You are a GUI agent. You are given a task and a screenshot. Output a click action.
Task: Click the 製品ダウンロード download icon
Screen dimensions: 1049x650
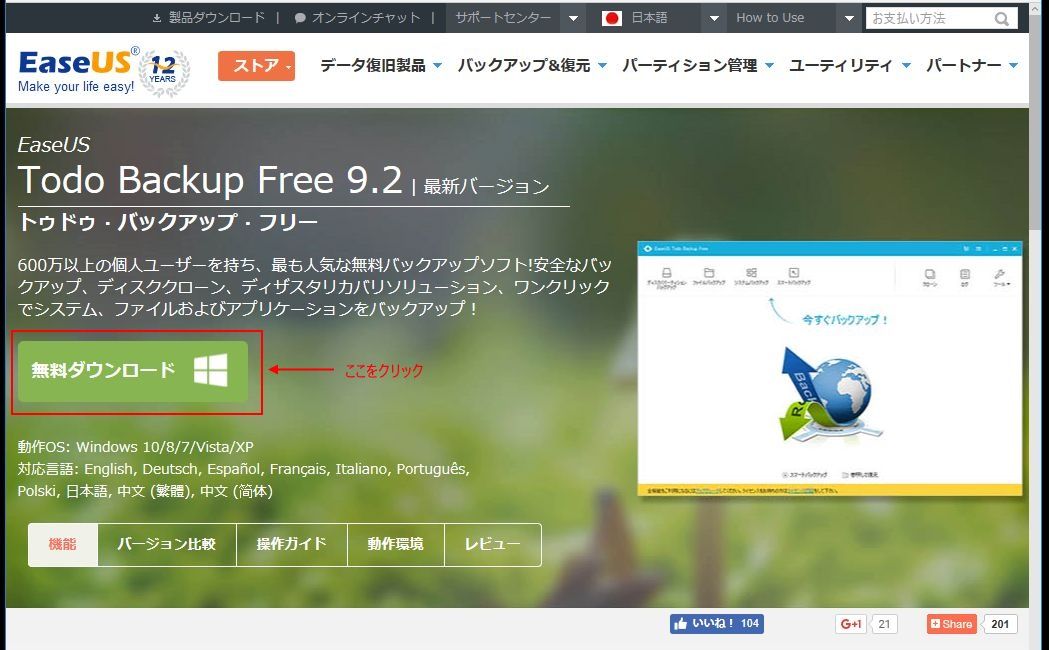[x=157, y=18]
